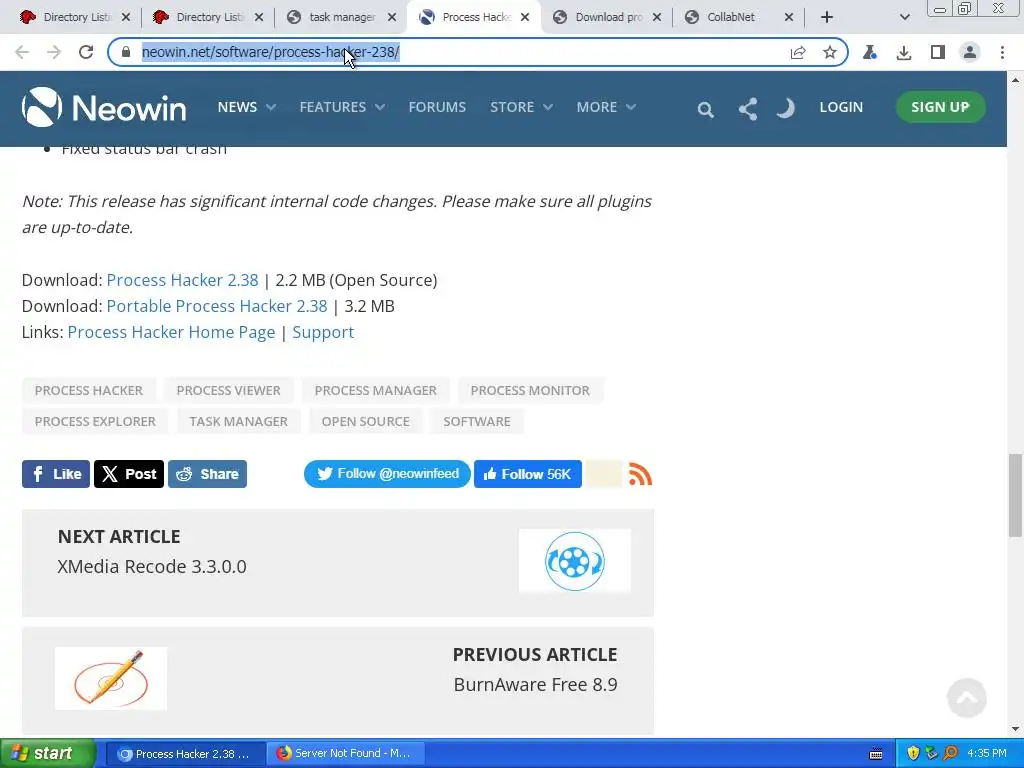The width and height of the screenshot is (1024, 768).
Task: Expand the FEATURES menu
Action: (x=342, y=107)
